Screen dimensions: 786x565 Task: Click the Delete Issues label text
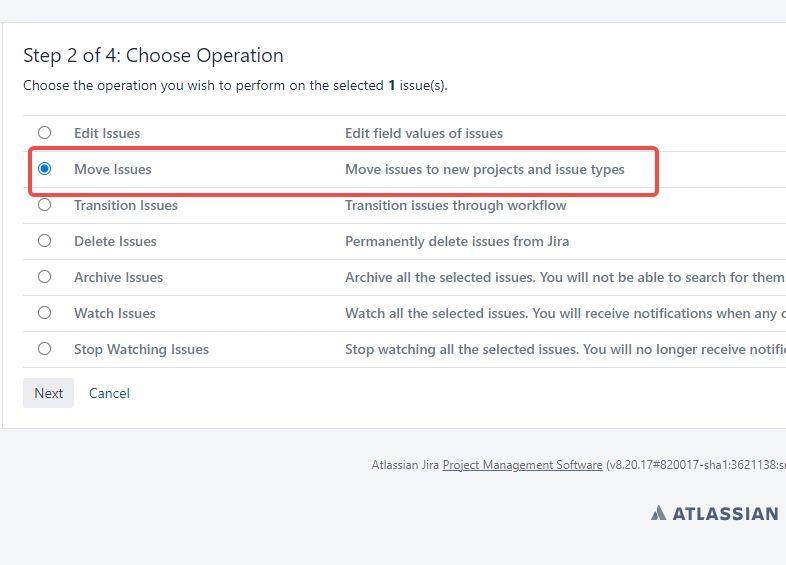pos(115,242)
